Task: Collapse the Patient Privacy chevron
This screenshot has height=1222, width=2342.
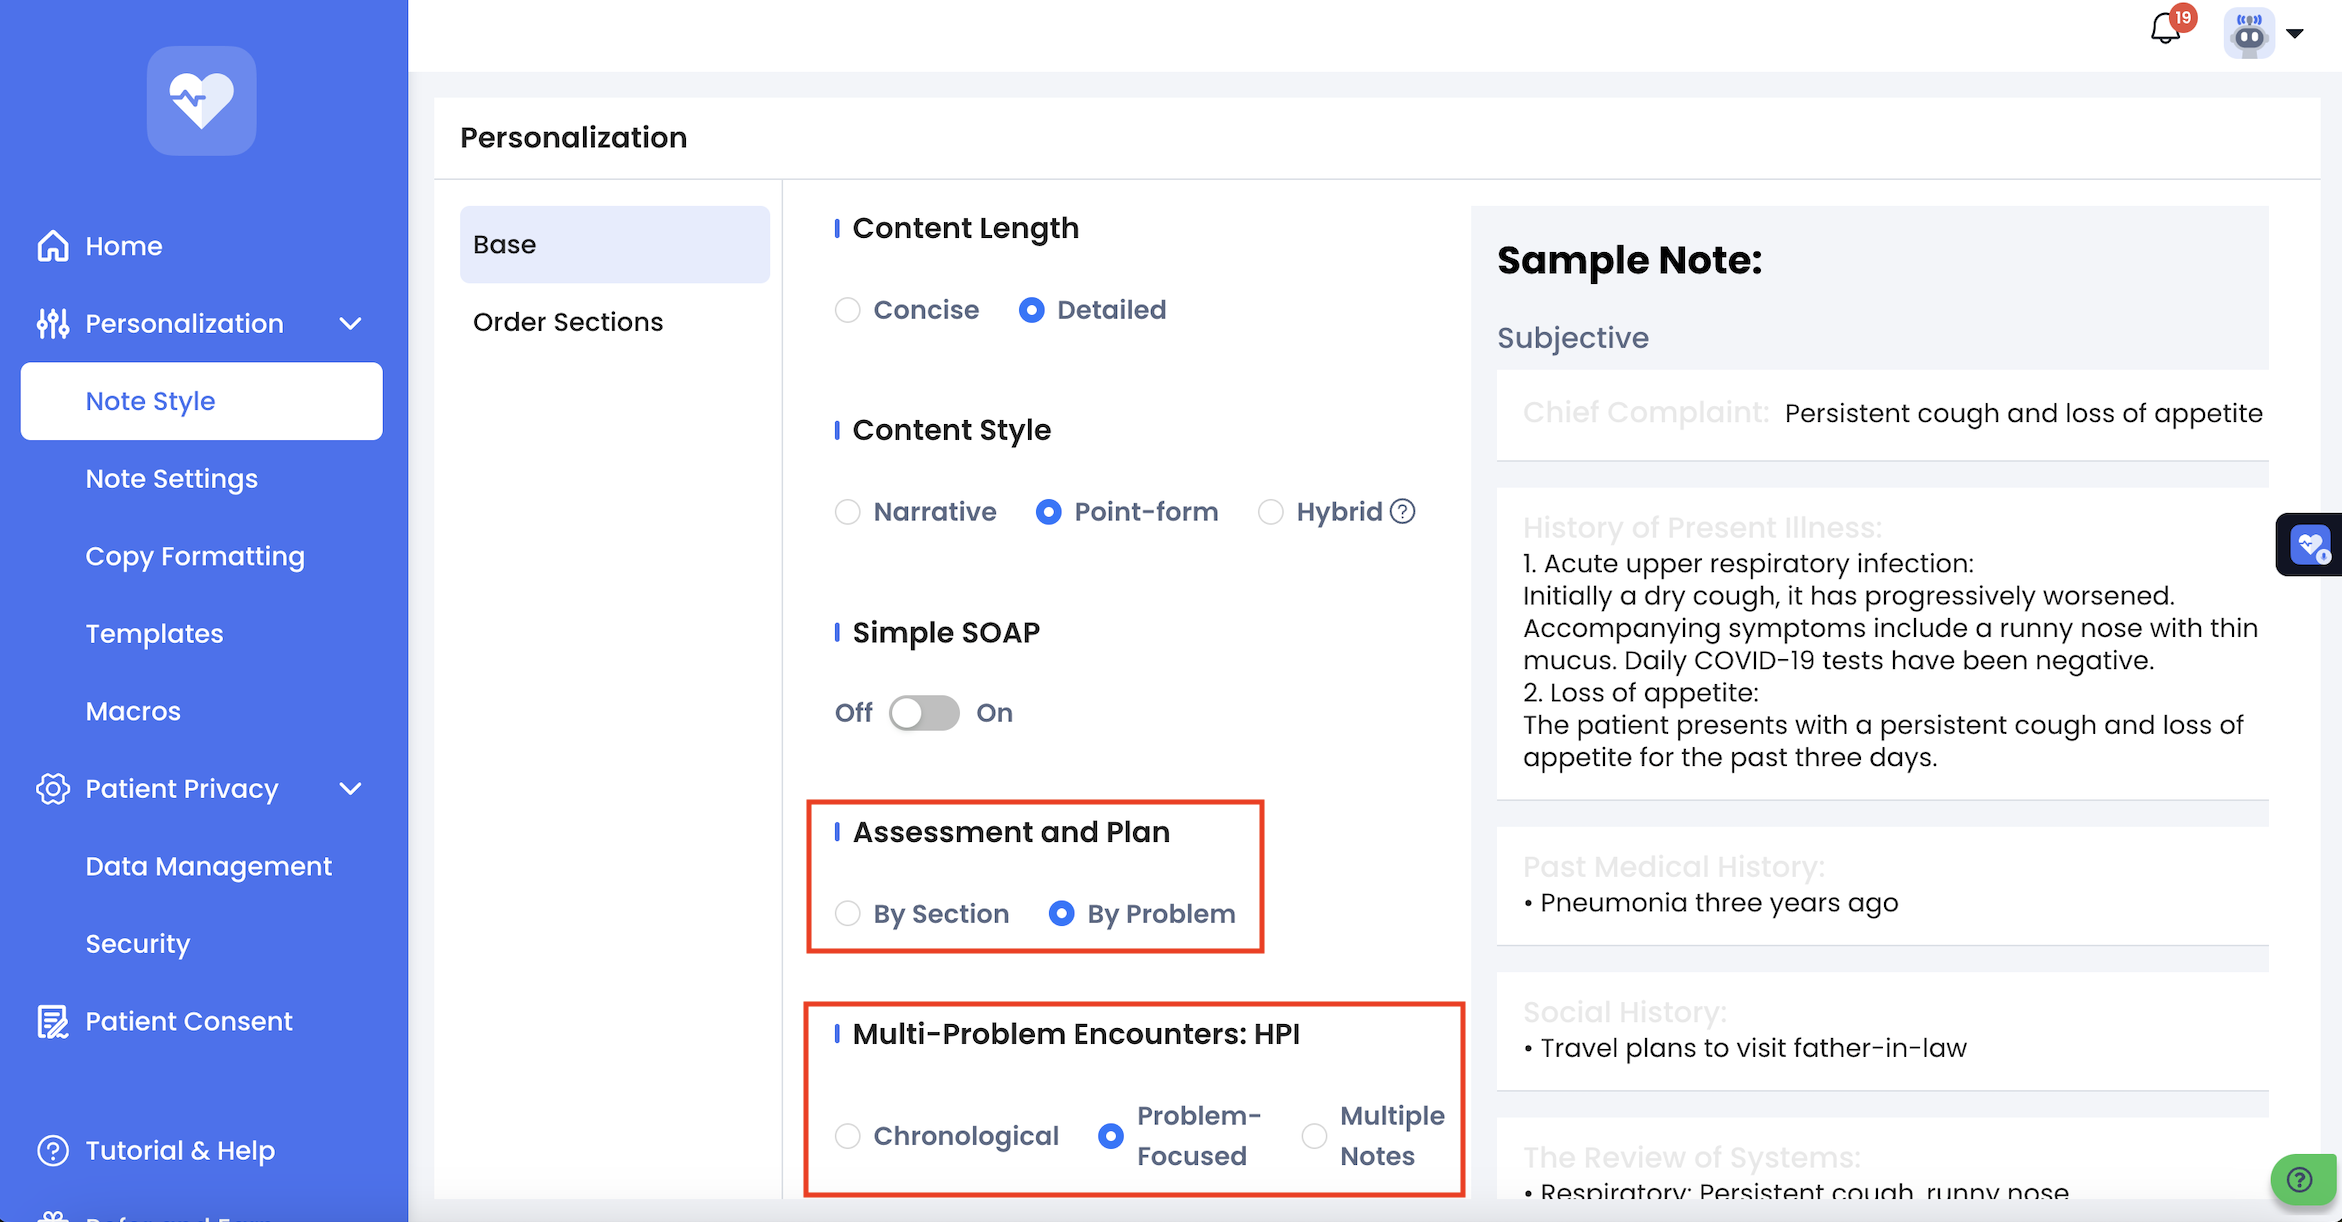Action: click(350, 789)
